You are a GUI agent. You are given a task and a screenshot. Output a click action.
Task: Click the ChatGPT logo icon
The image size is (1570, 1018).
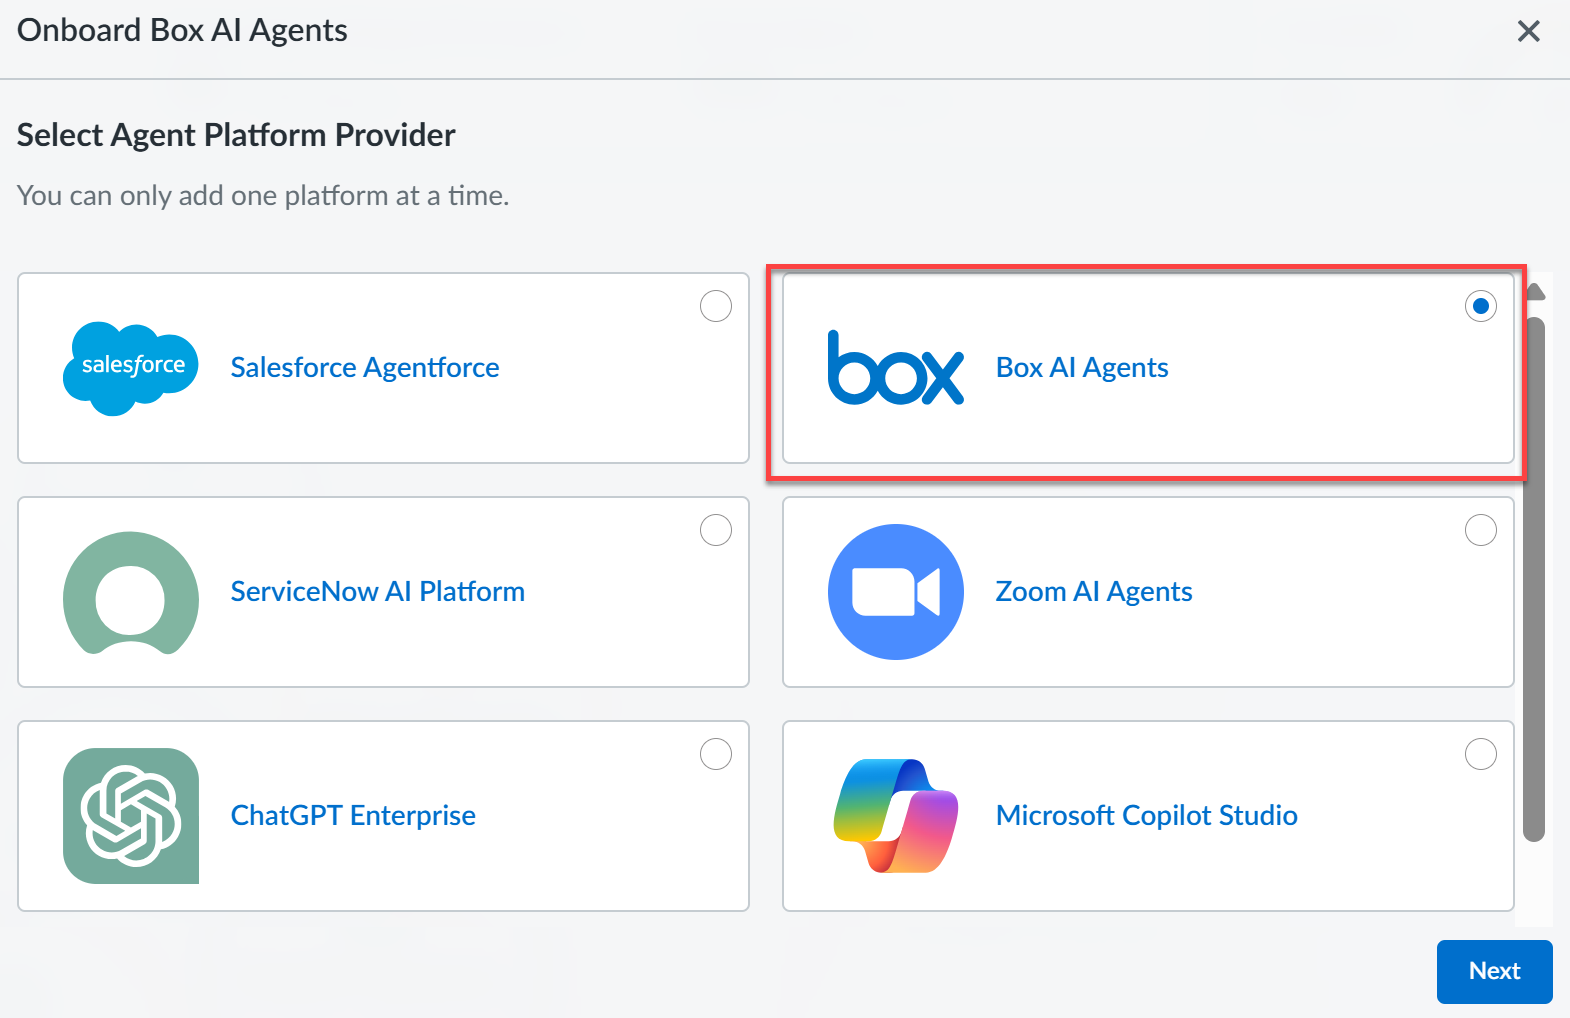[131, 816]
